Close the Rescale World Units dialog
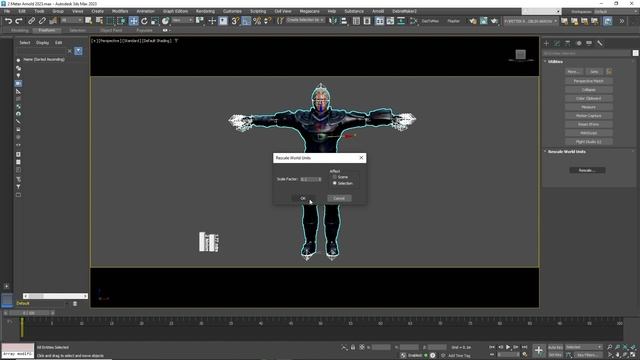Screen dimensions: 640x360 point(361,158)
